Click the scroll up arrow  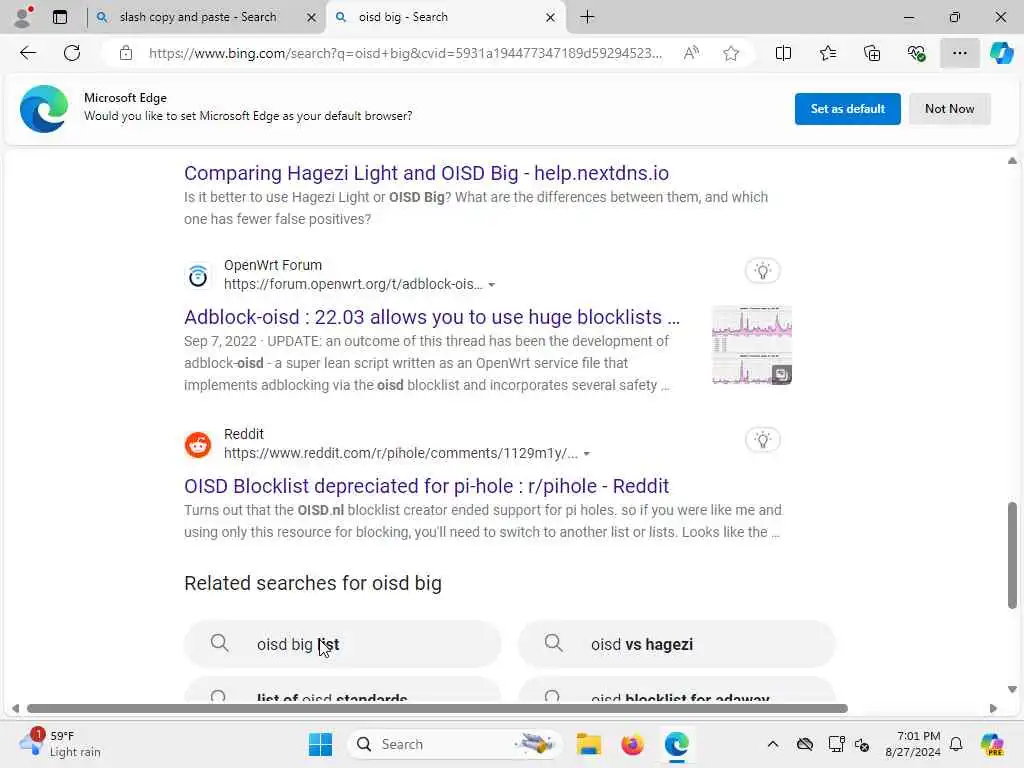click(1012, 161)
